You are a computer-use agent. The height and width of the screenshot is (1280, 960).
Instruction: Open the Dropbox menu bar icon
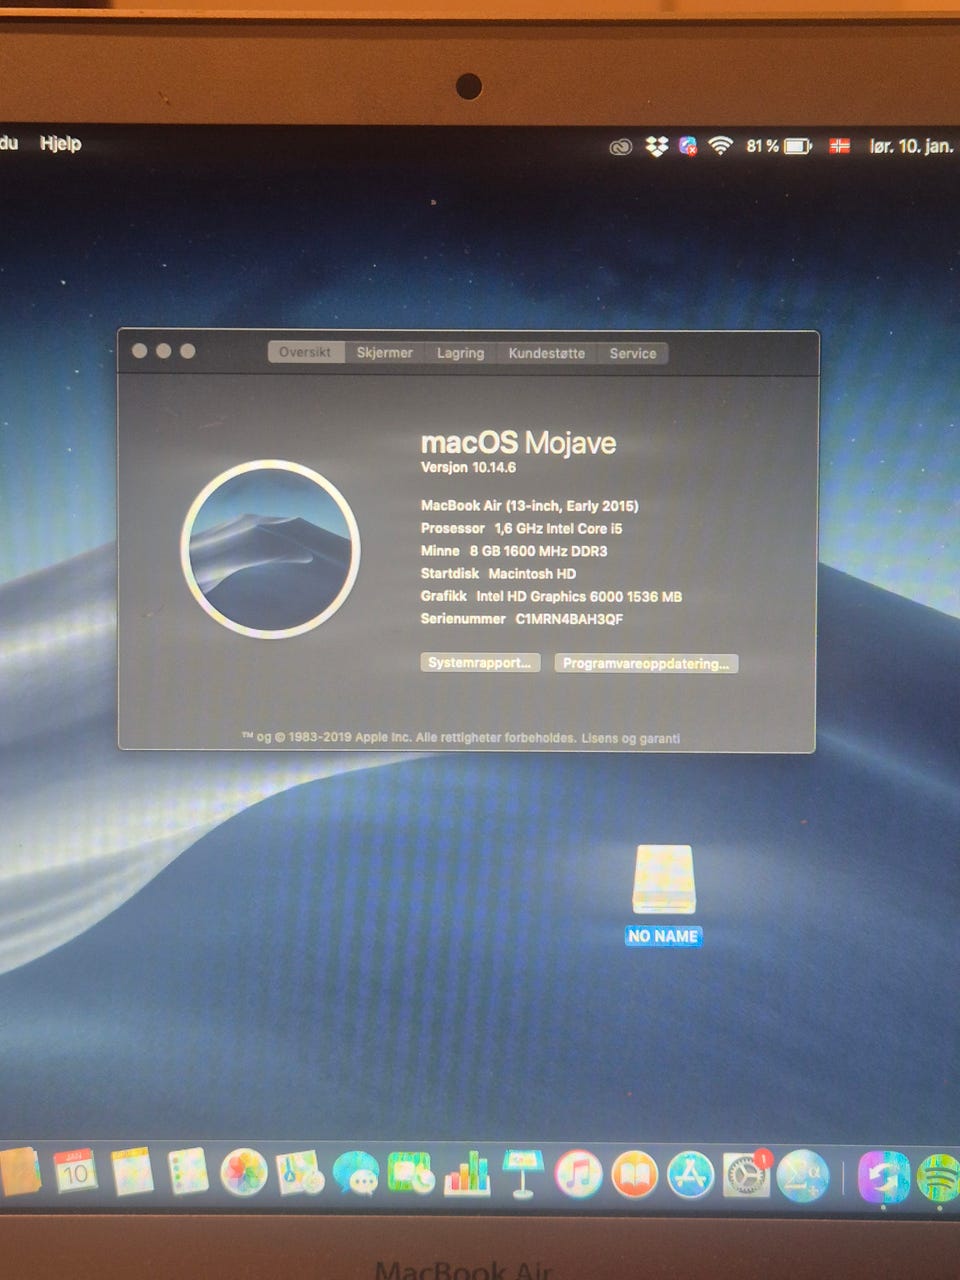coord(656,147)
